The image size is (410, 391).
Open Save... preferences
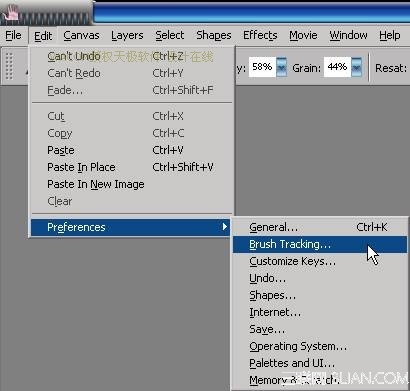320,329
